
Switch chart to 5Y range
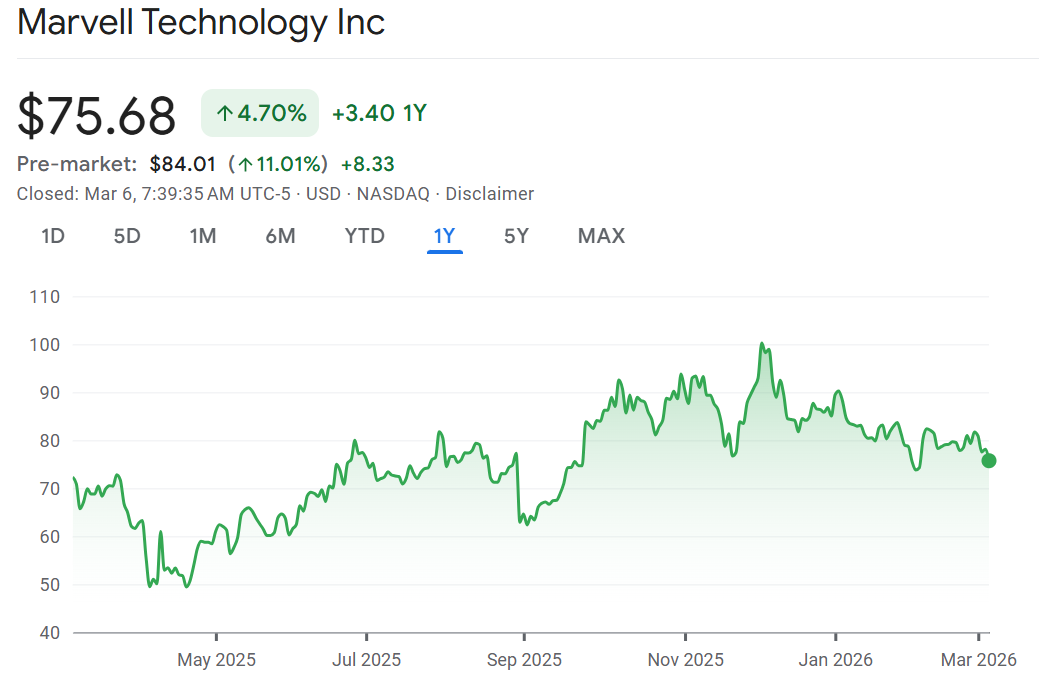516,236
